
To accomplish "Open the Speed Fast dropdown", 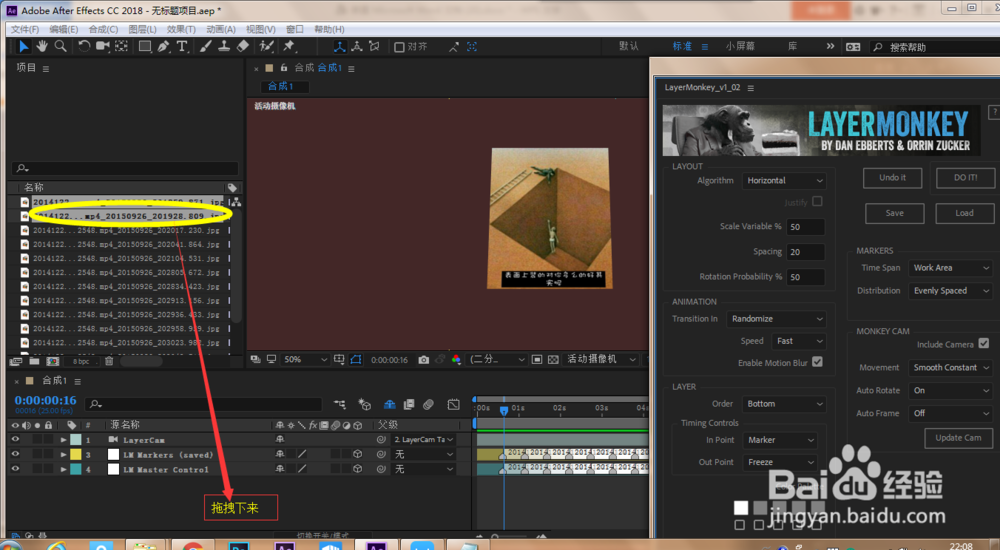I will [x=799, y=341].
